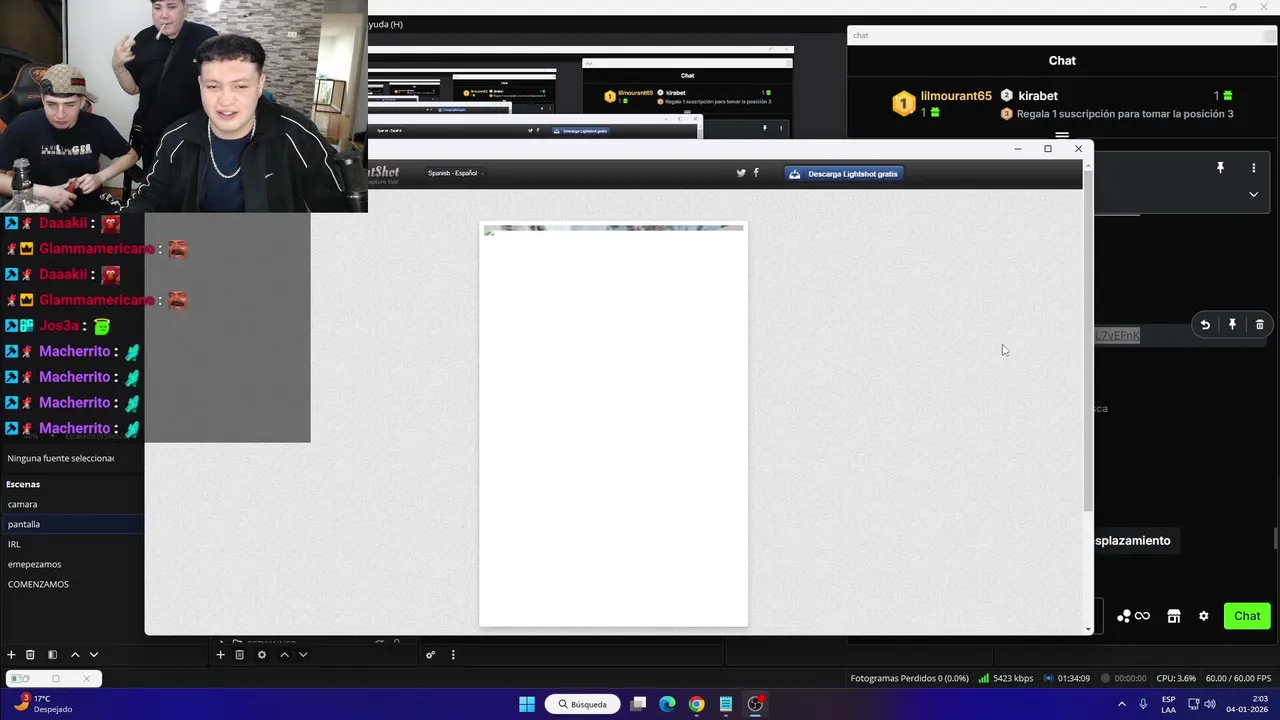Image resolution: width=1280 pixels, height=720 pixels.
Task: Move source down arrow in sources toolbar
Action: tap(303, 655)
